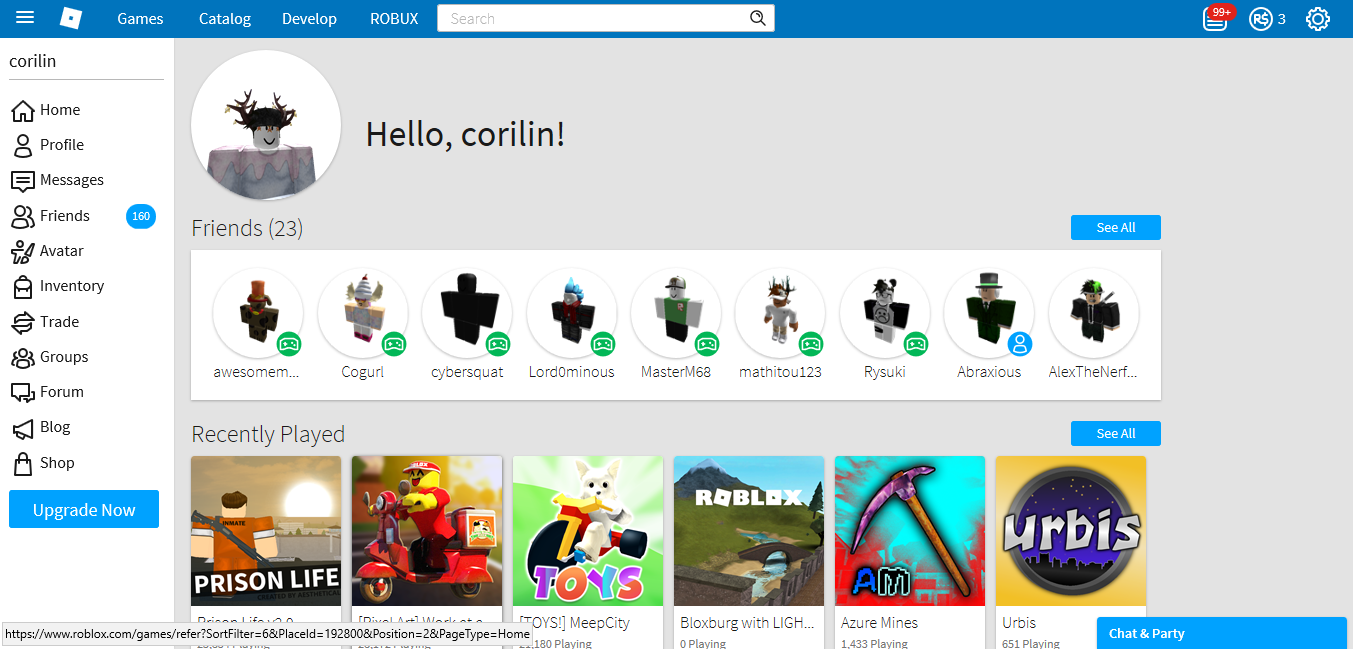Screen dimensions: 1353x649
Task: Open the MeepCity TOYS game thumbnail
Action: (x=588, y=531)
